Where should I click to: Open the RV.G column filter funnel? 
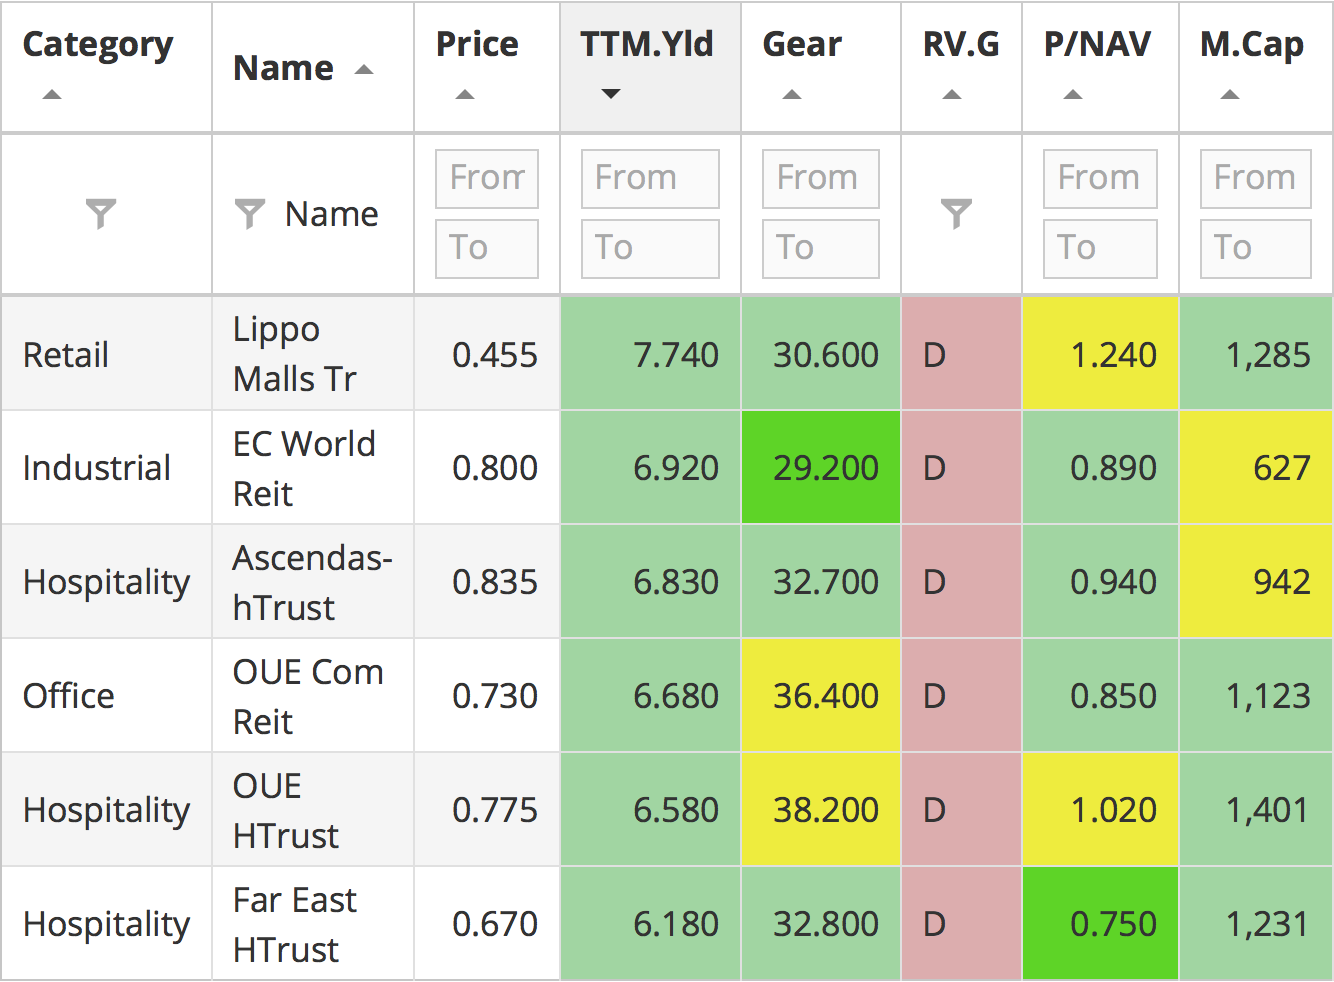click(957, 213)
